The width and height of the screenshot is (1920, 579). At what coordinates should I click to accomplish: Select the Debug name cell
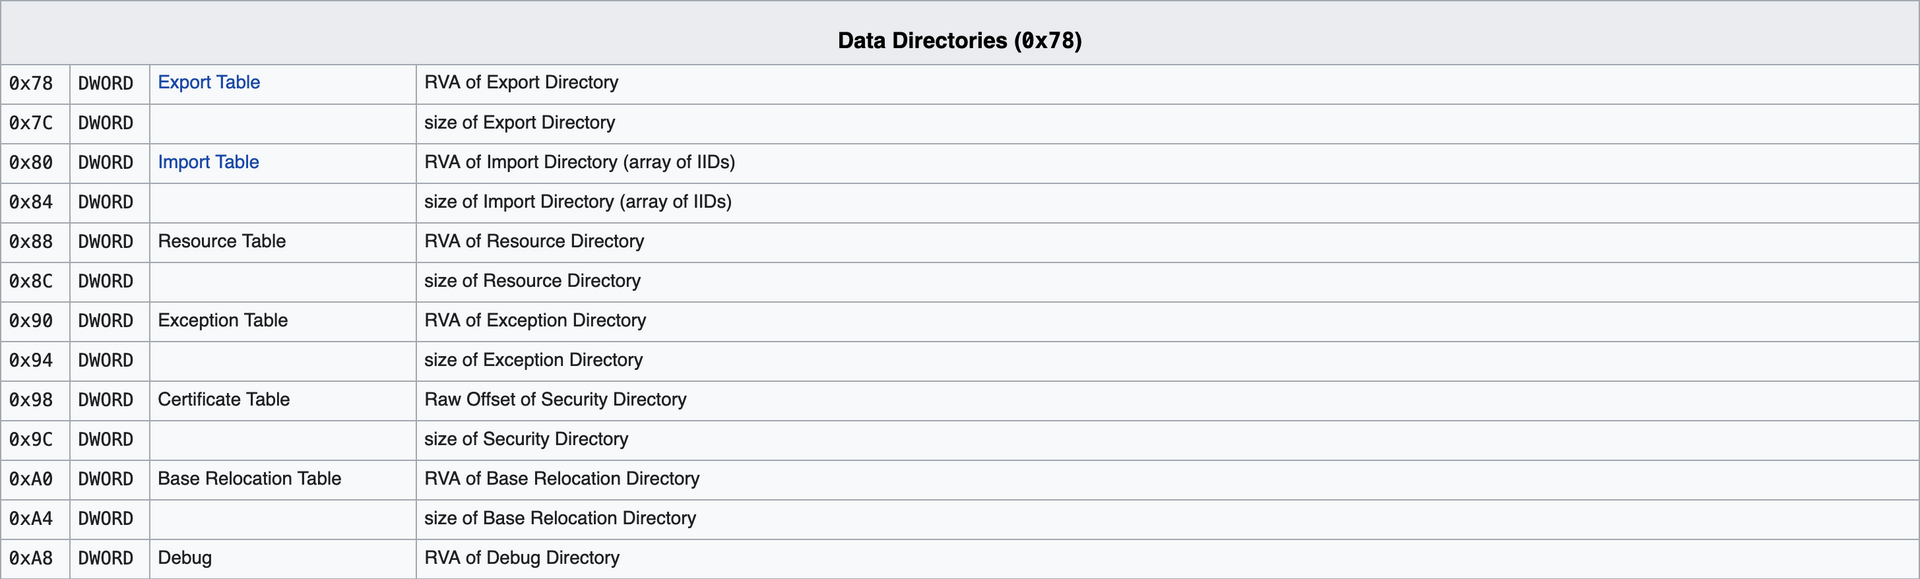click(x=283, y=558)
